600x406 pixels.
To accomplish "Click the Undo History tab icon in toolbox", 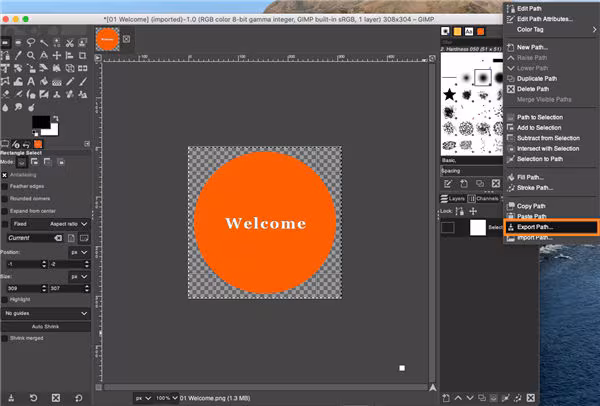I will tap(26, 144).
